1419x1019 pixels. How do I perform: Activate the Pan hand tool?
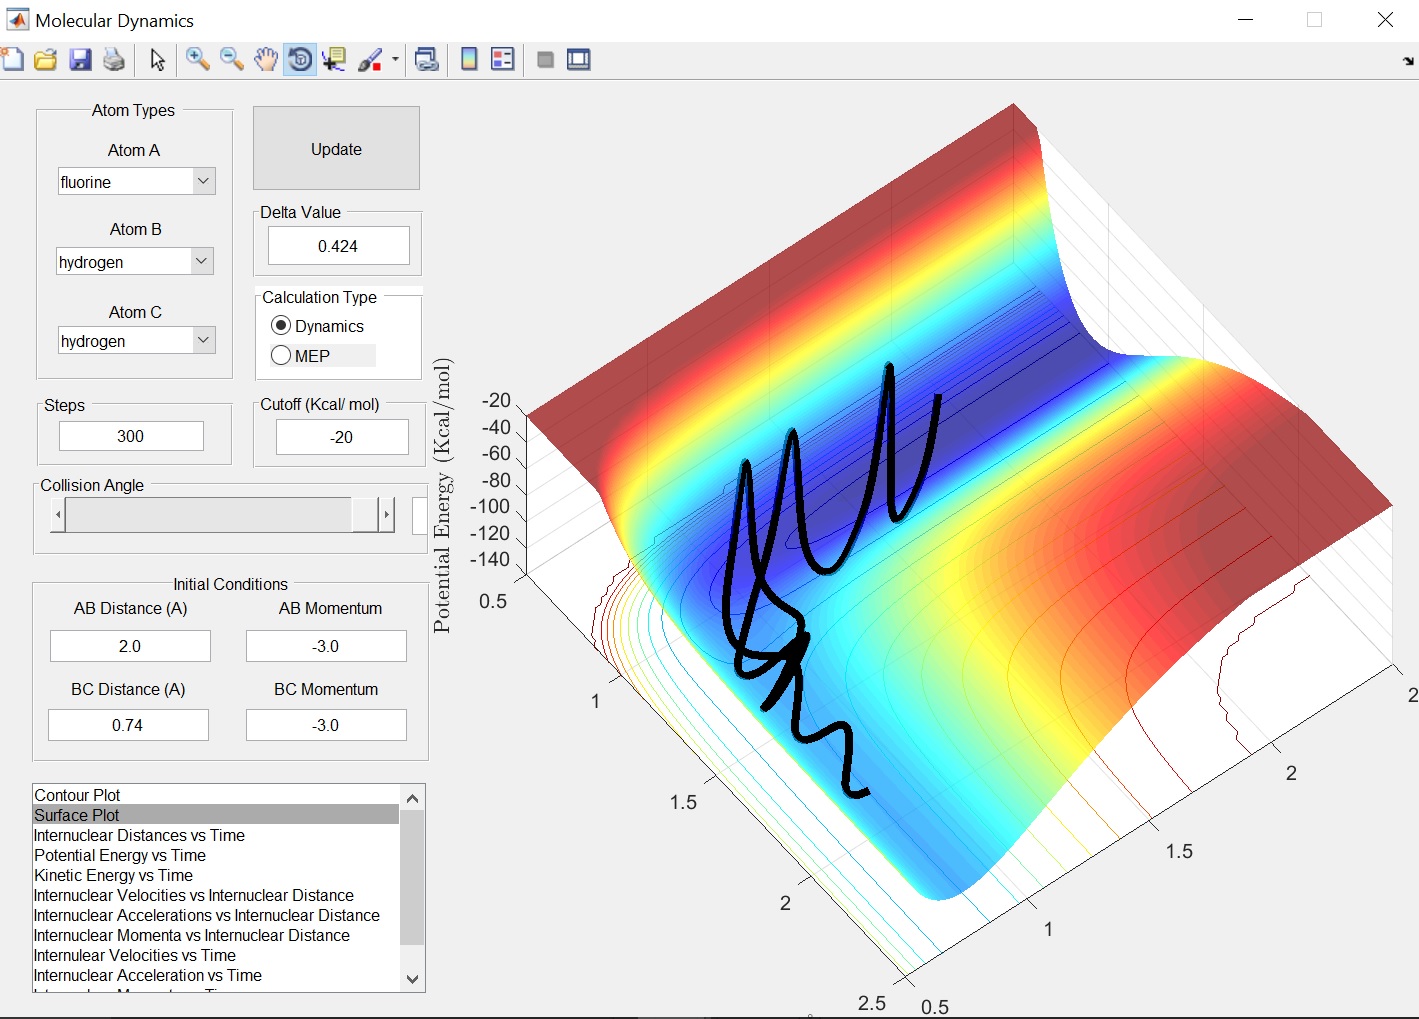coord(265,60)
